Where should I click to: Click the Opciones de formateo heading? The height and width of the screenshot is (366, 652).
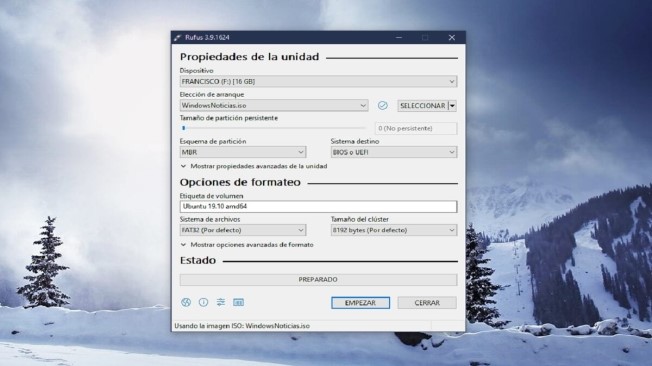coord(240,183)
